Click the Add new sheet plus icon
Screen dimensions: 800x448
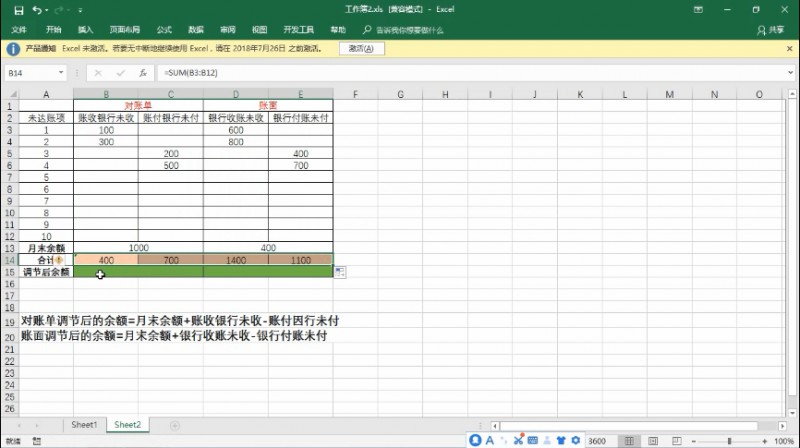click(174, 426)
